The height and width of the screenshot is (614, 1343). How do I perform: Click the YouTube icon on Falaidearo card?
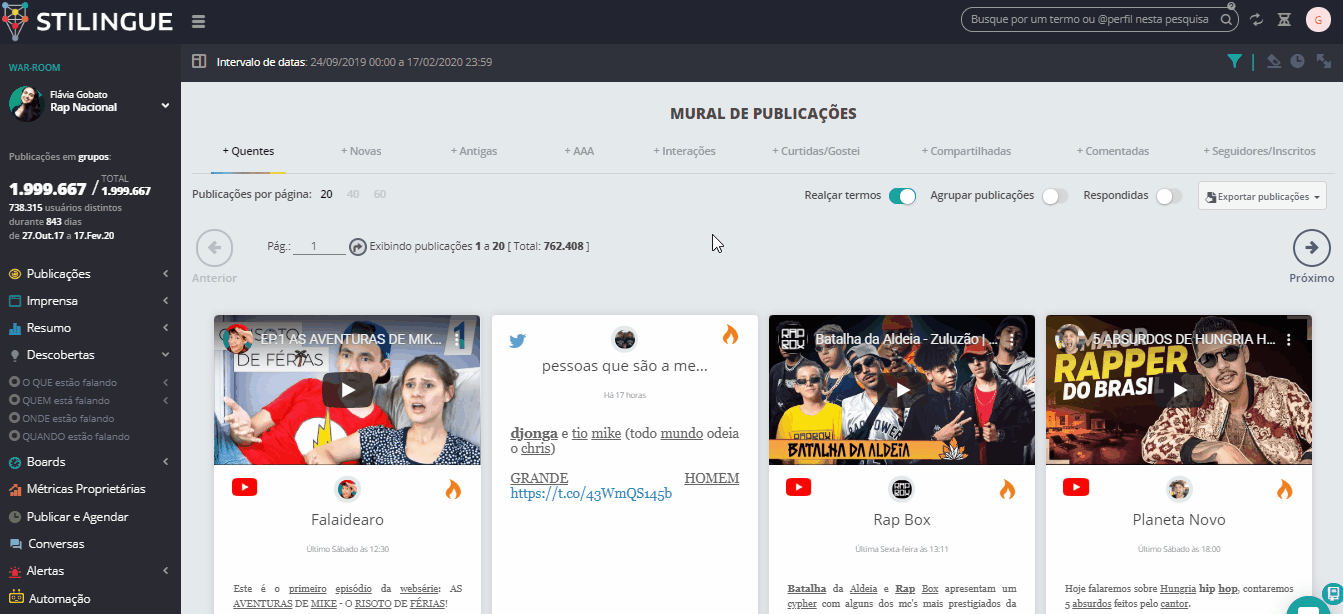(244, 488)
